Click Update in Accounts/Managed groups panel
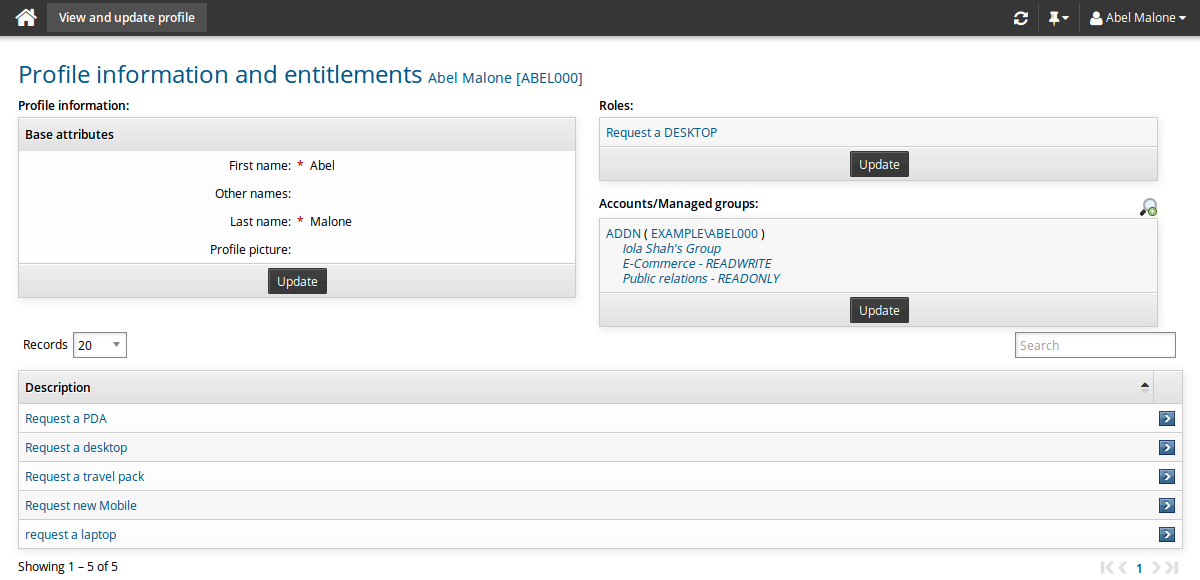This screenshot has width=1200, height=580. click(x=879, y=310)
